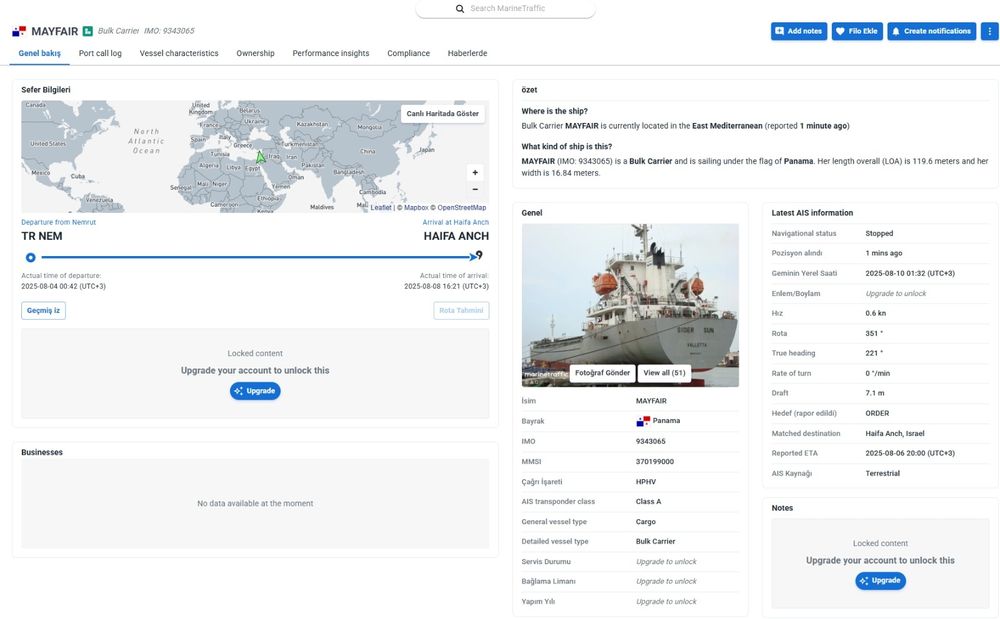Click Canlı Haritada Göster button
The height and width of the screenshot is (619, 1000).
tap(443, 113)
